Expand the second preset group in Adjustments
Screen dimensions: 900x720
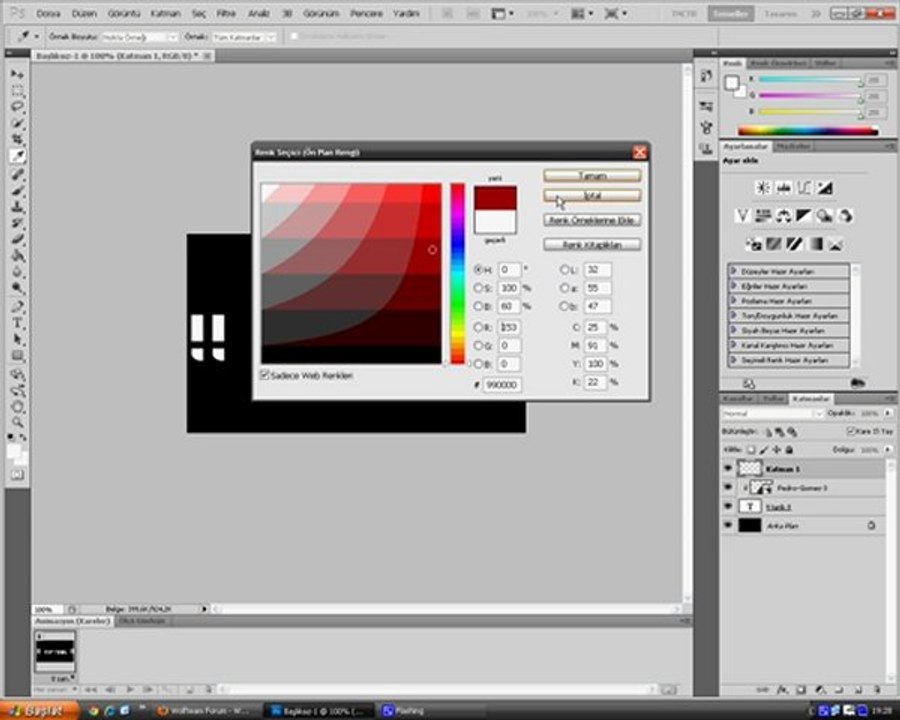tap(734, 285)
